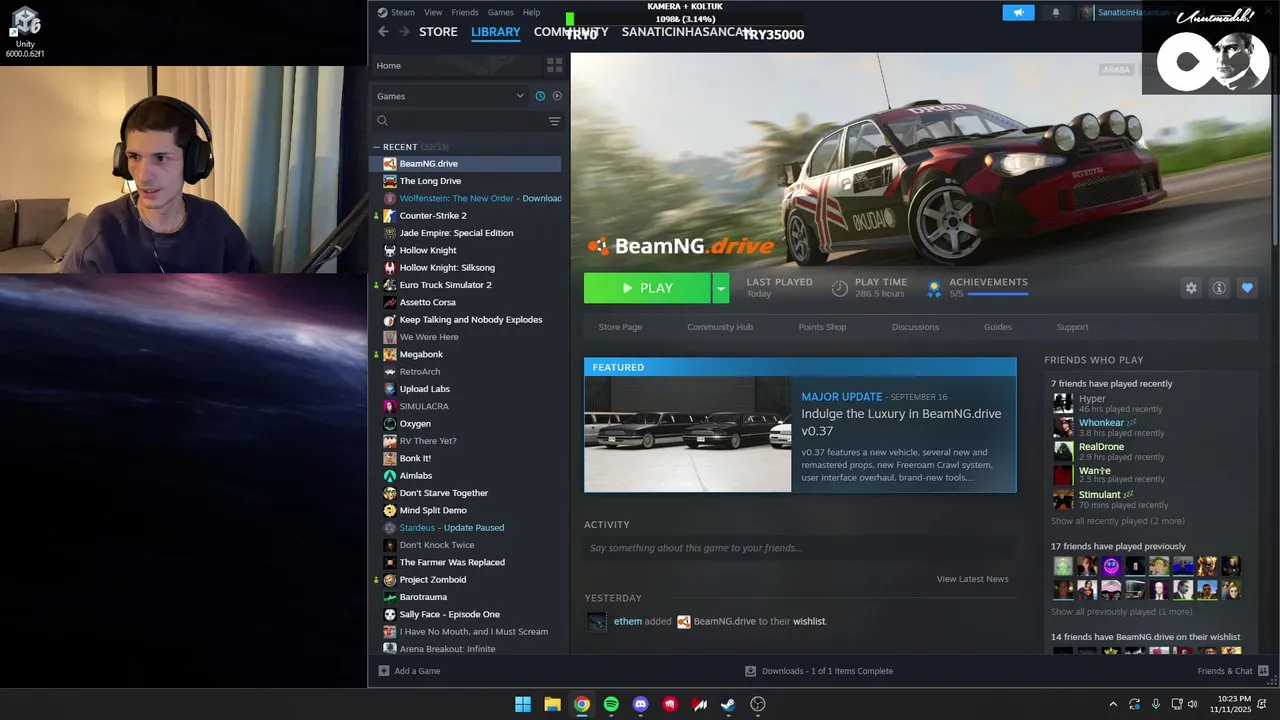Open the notifications bell icon
The height and width of the screenshot is (720, 1280).
tap(1056, 12)
